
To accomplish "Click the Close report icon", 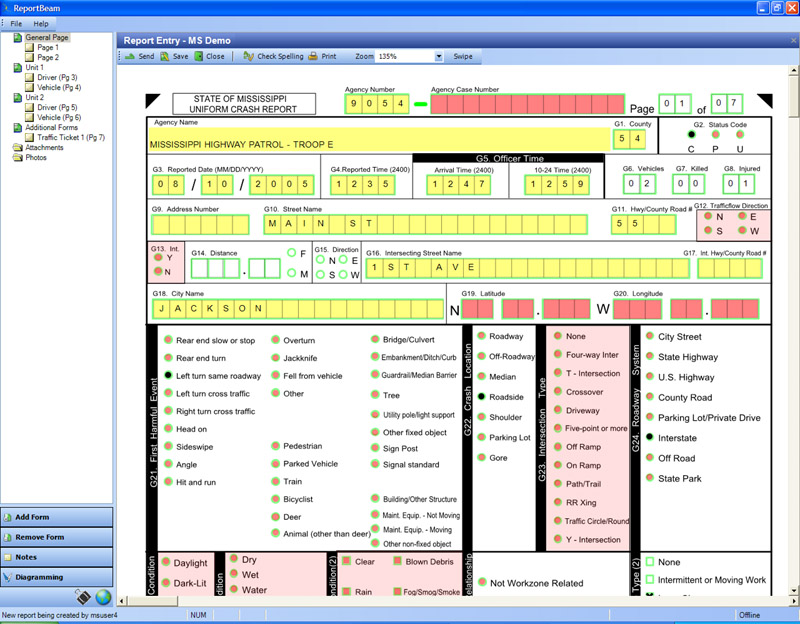I will point(198,56).
